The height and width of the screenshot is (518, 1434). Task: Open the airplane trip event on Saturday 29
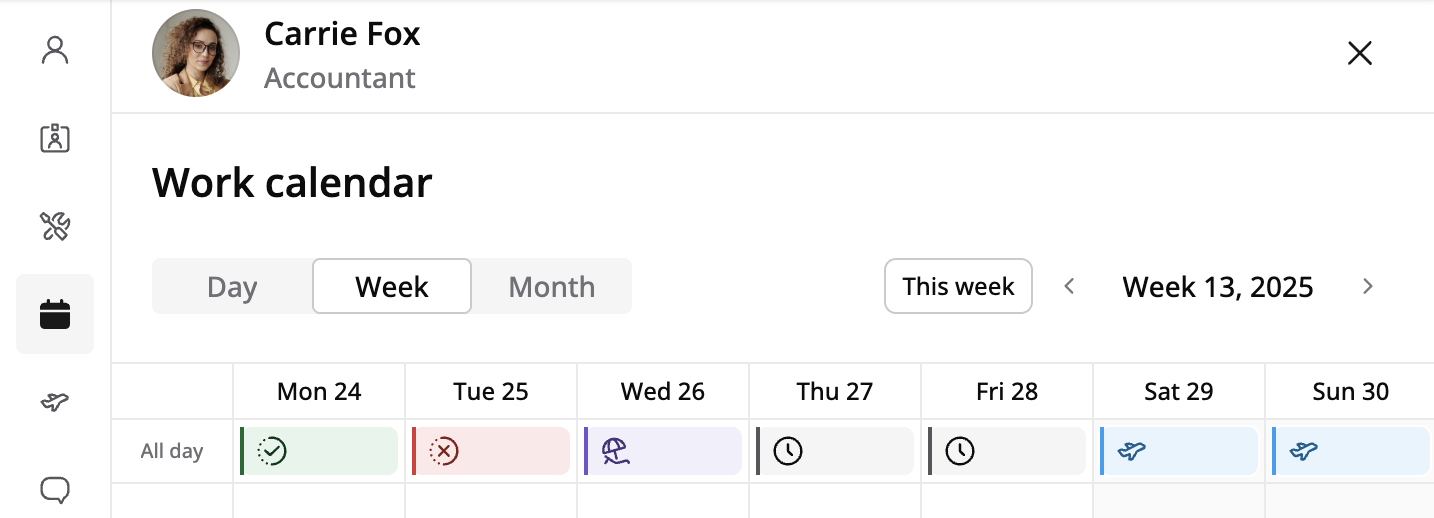(x=1180, y=451)
